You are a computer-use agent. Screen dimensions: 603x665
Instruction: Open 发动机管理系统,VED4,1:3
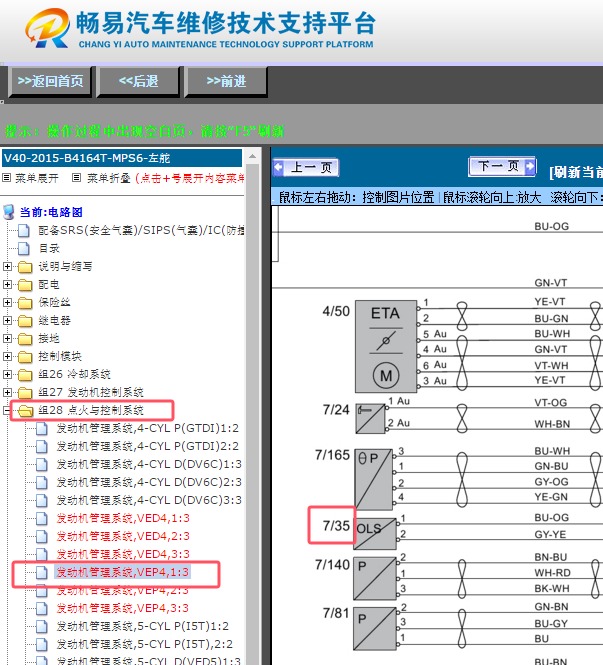point(123,518)
